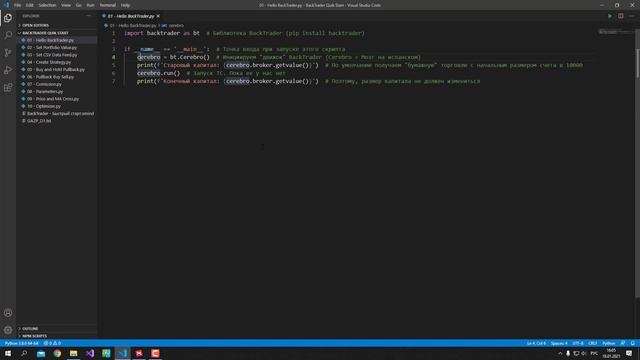
Task: Click the editor vertical scrollbar thumb
Action: [x=638, y=63]
